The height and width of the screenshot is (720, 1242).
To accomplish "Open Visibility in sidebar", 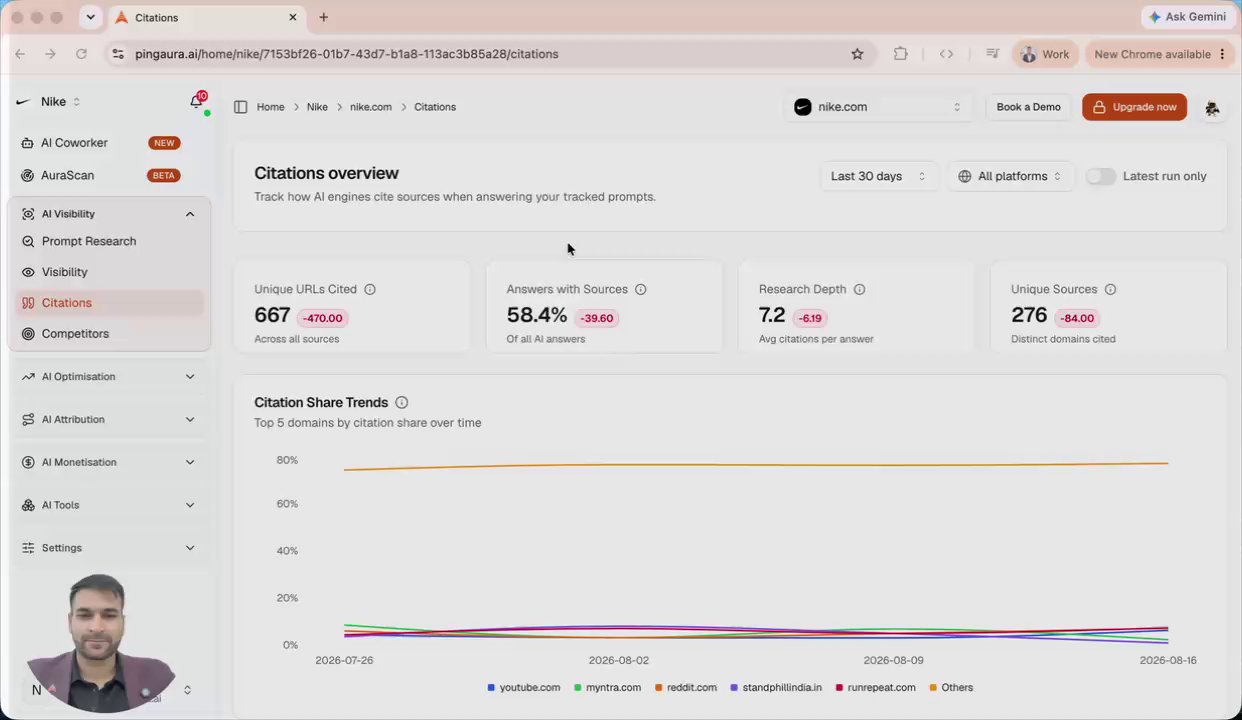I will click(x=108, y=272).
